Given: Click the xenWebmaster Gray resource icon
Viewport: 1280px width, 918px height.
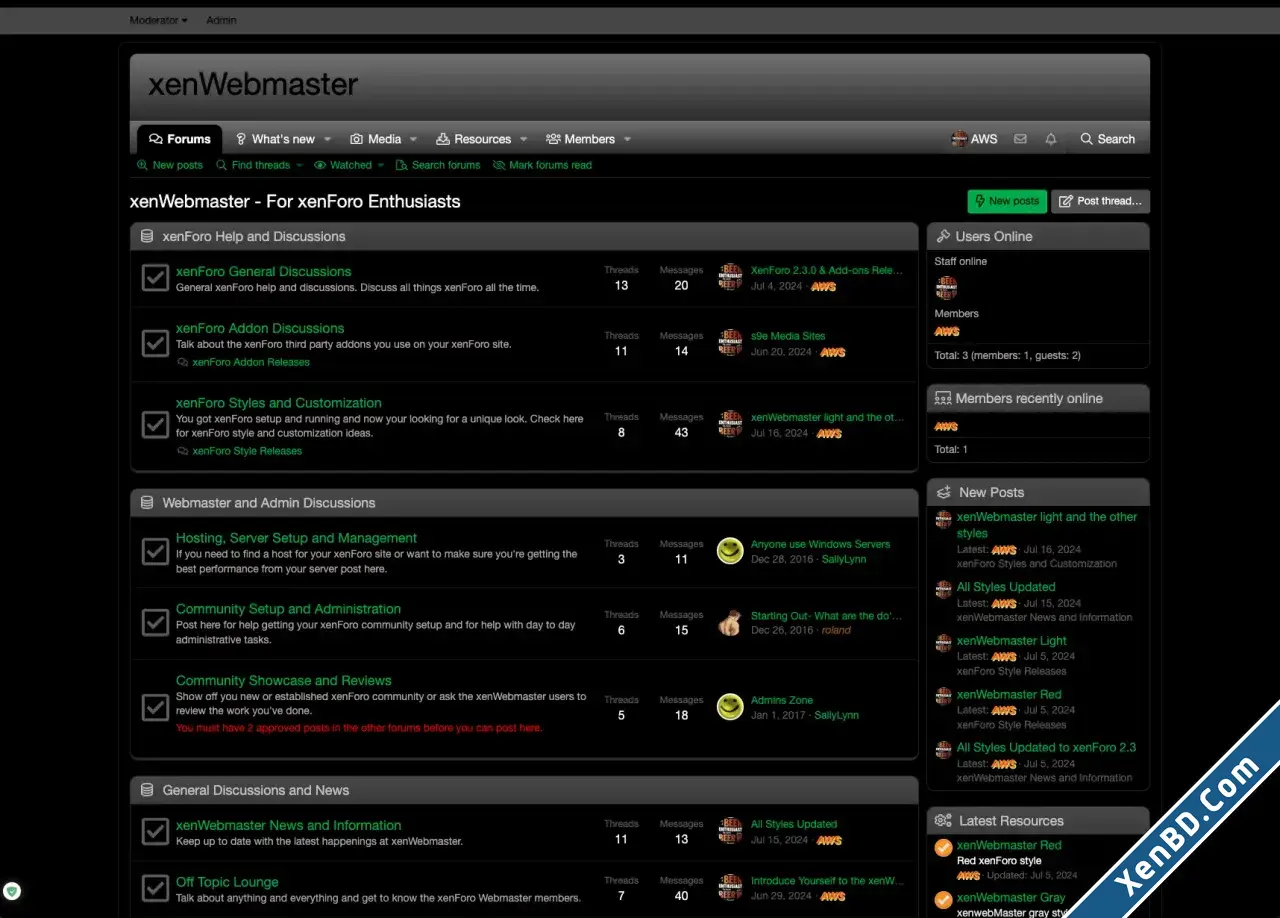Looking at the screenshot, I should [x=943, y=900].
